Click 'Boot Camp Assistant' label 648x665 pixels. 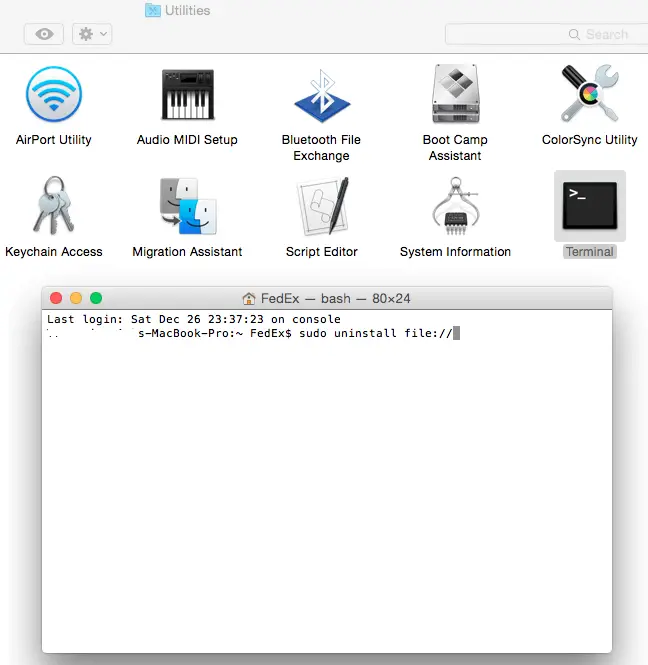point(455,148)
